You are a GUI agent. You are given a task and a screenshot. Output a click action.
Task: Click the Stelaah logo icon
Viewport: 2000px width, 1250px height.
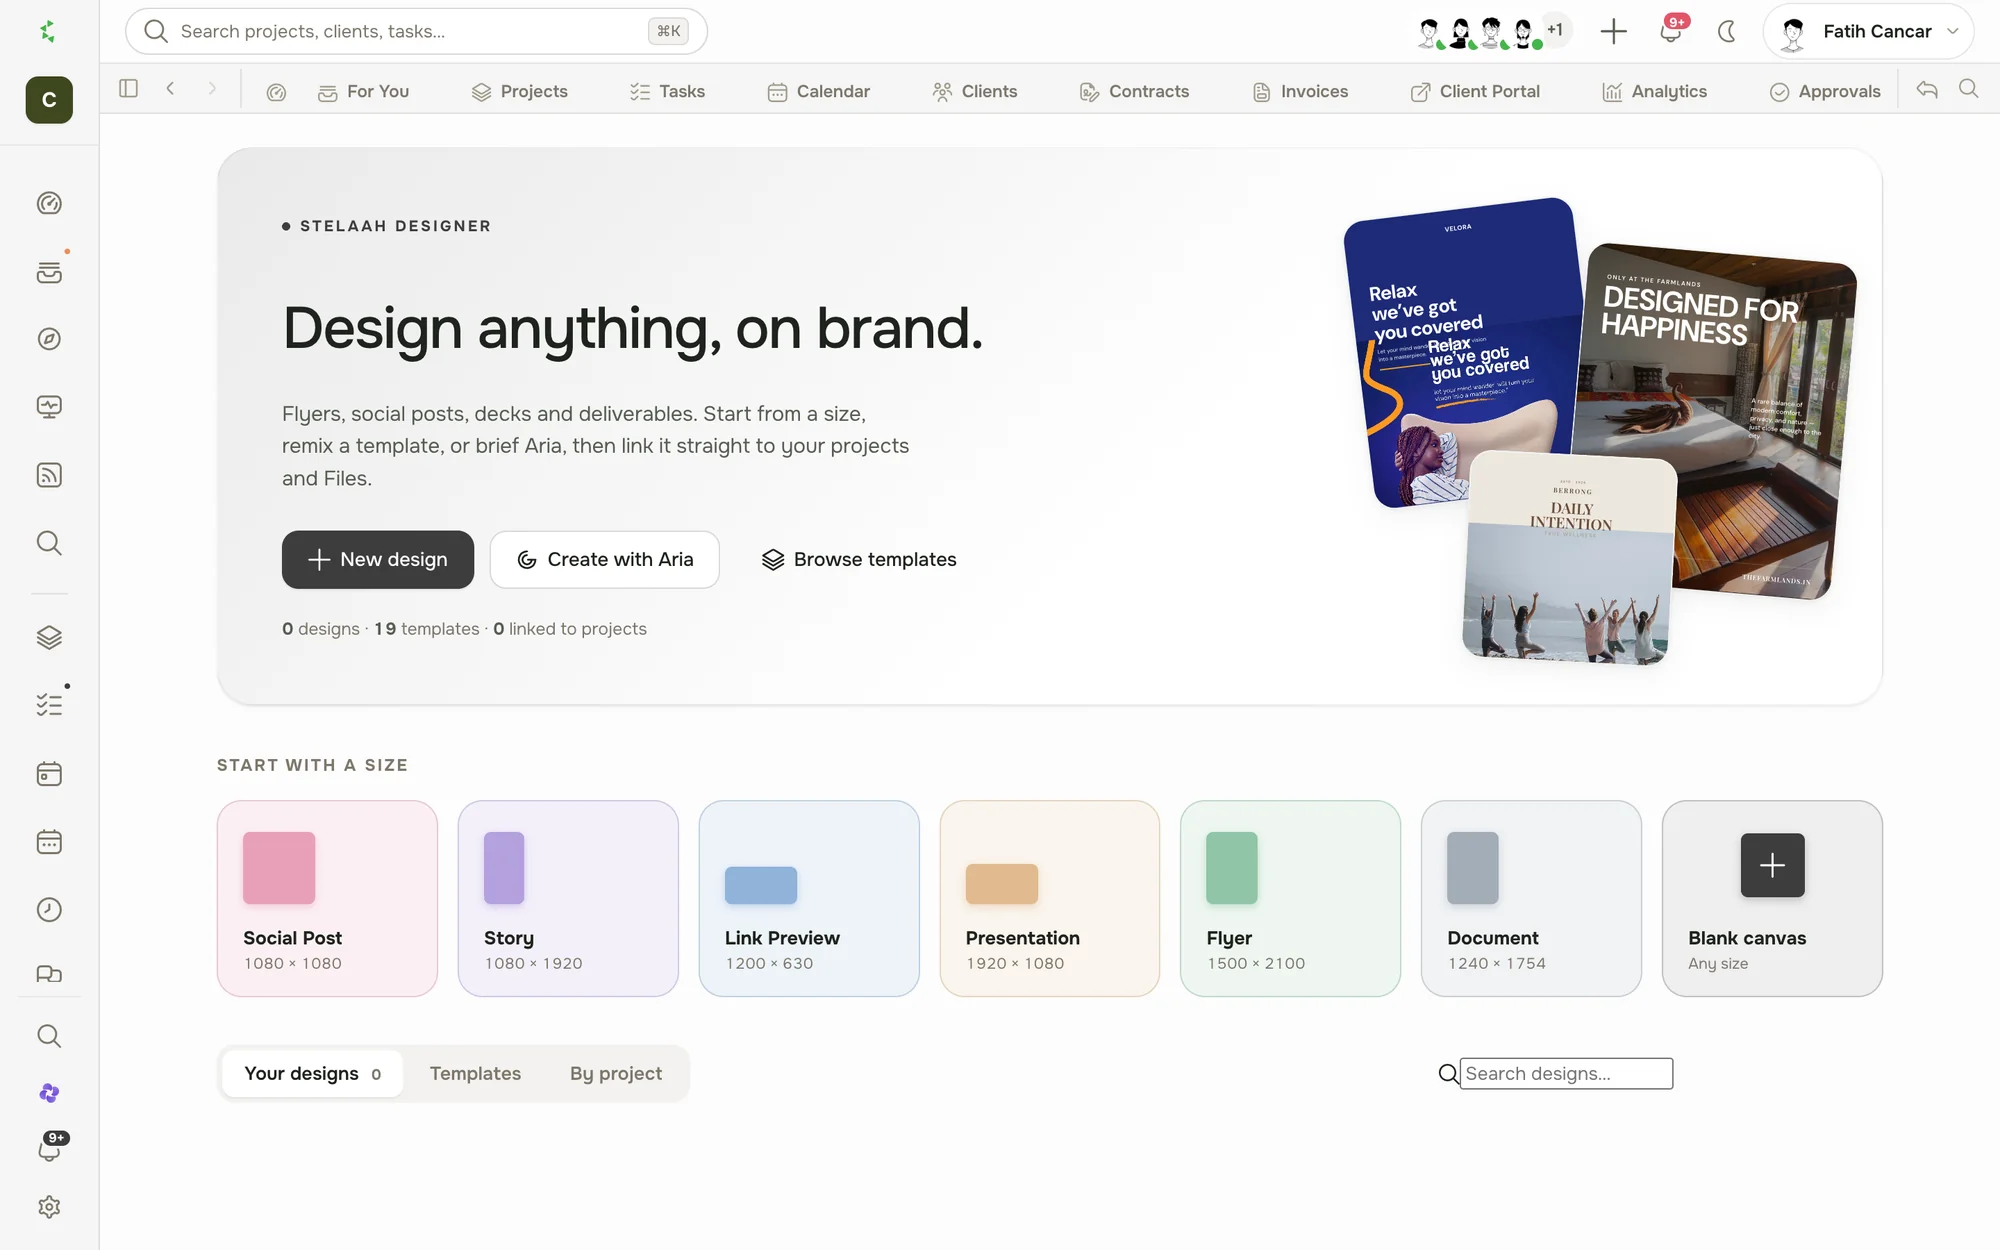click(x=48, y=31)
